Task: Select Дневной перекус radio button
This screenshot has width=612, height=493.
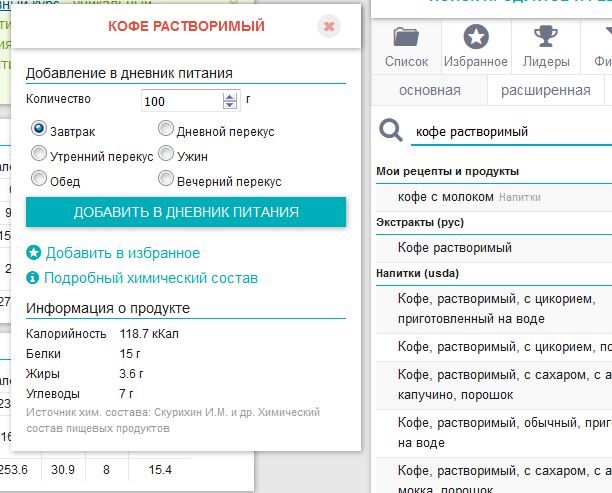Action: [x=165, y=128]
